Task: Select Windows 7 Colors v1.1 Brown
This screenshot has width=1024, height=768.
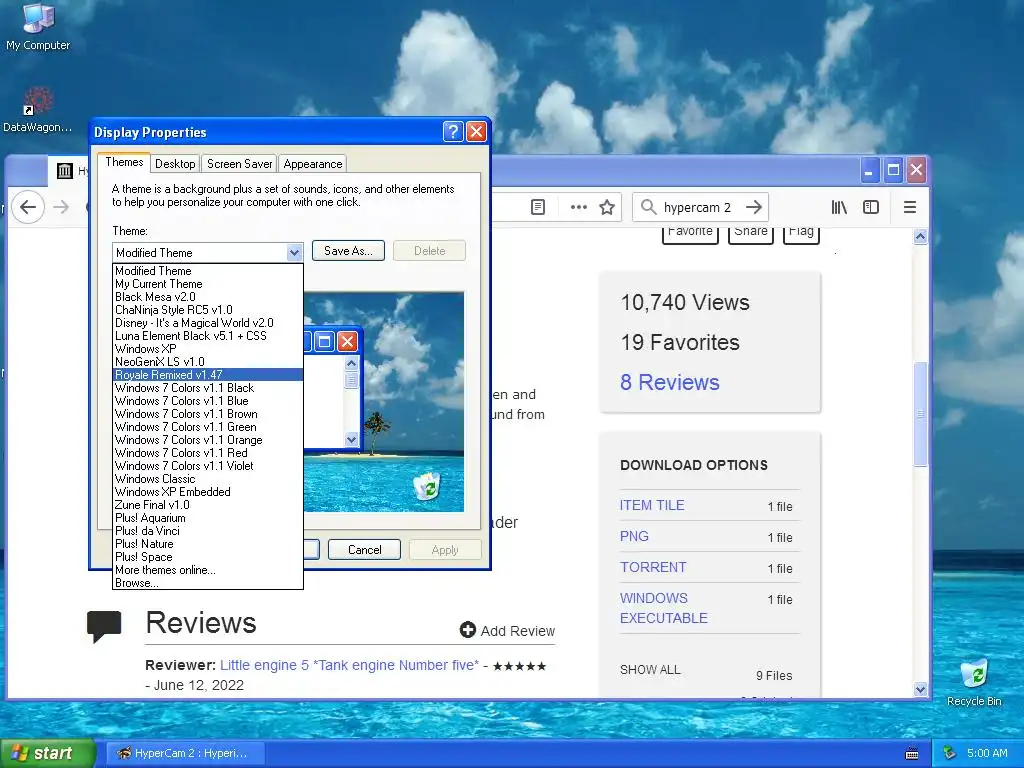Action: point(208,414)
